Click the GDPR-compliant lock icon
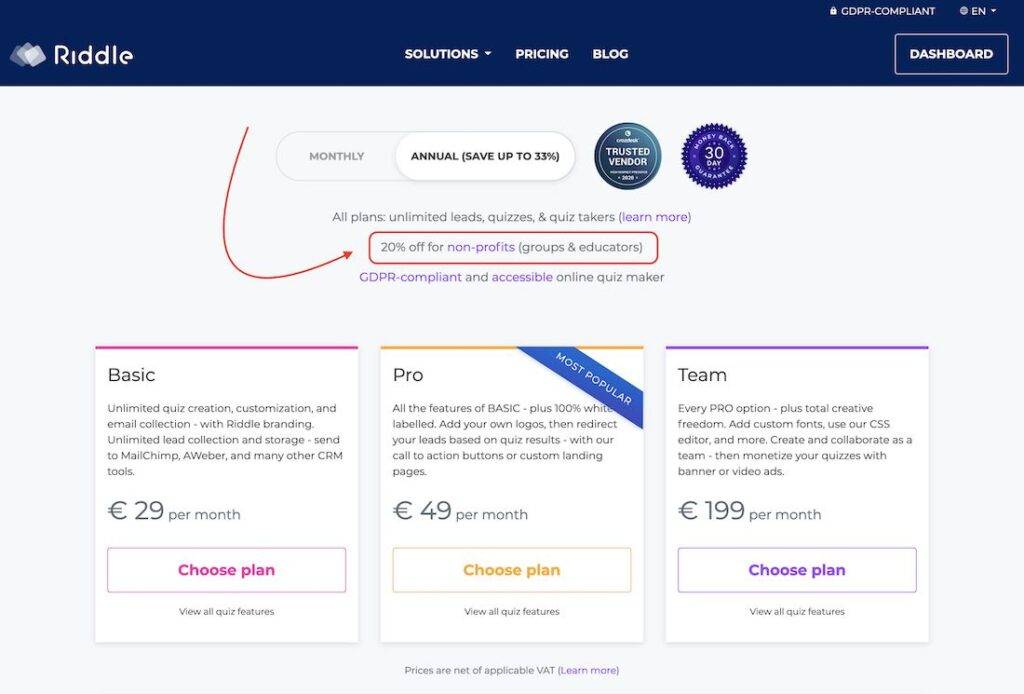Image resolution: width=1024 pixels, height=694 pixels. pyautogui.click(x=833, y=11)
